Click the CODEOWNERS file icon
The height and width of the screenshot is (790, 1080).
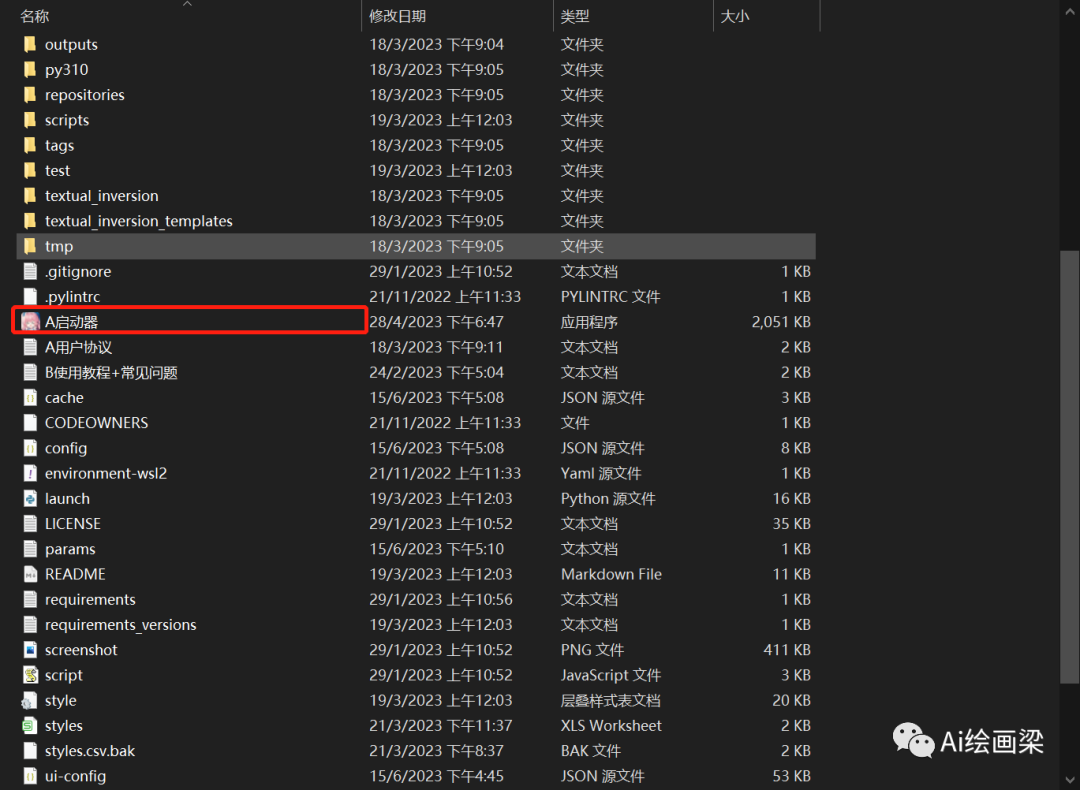point(30,423)
